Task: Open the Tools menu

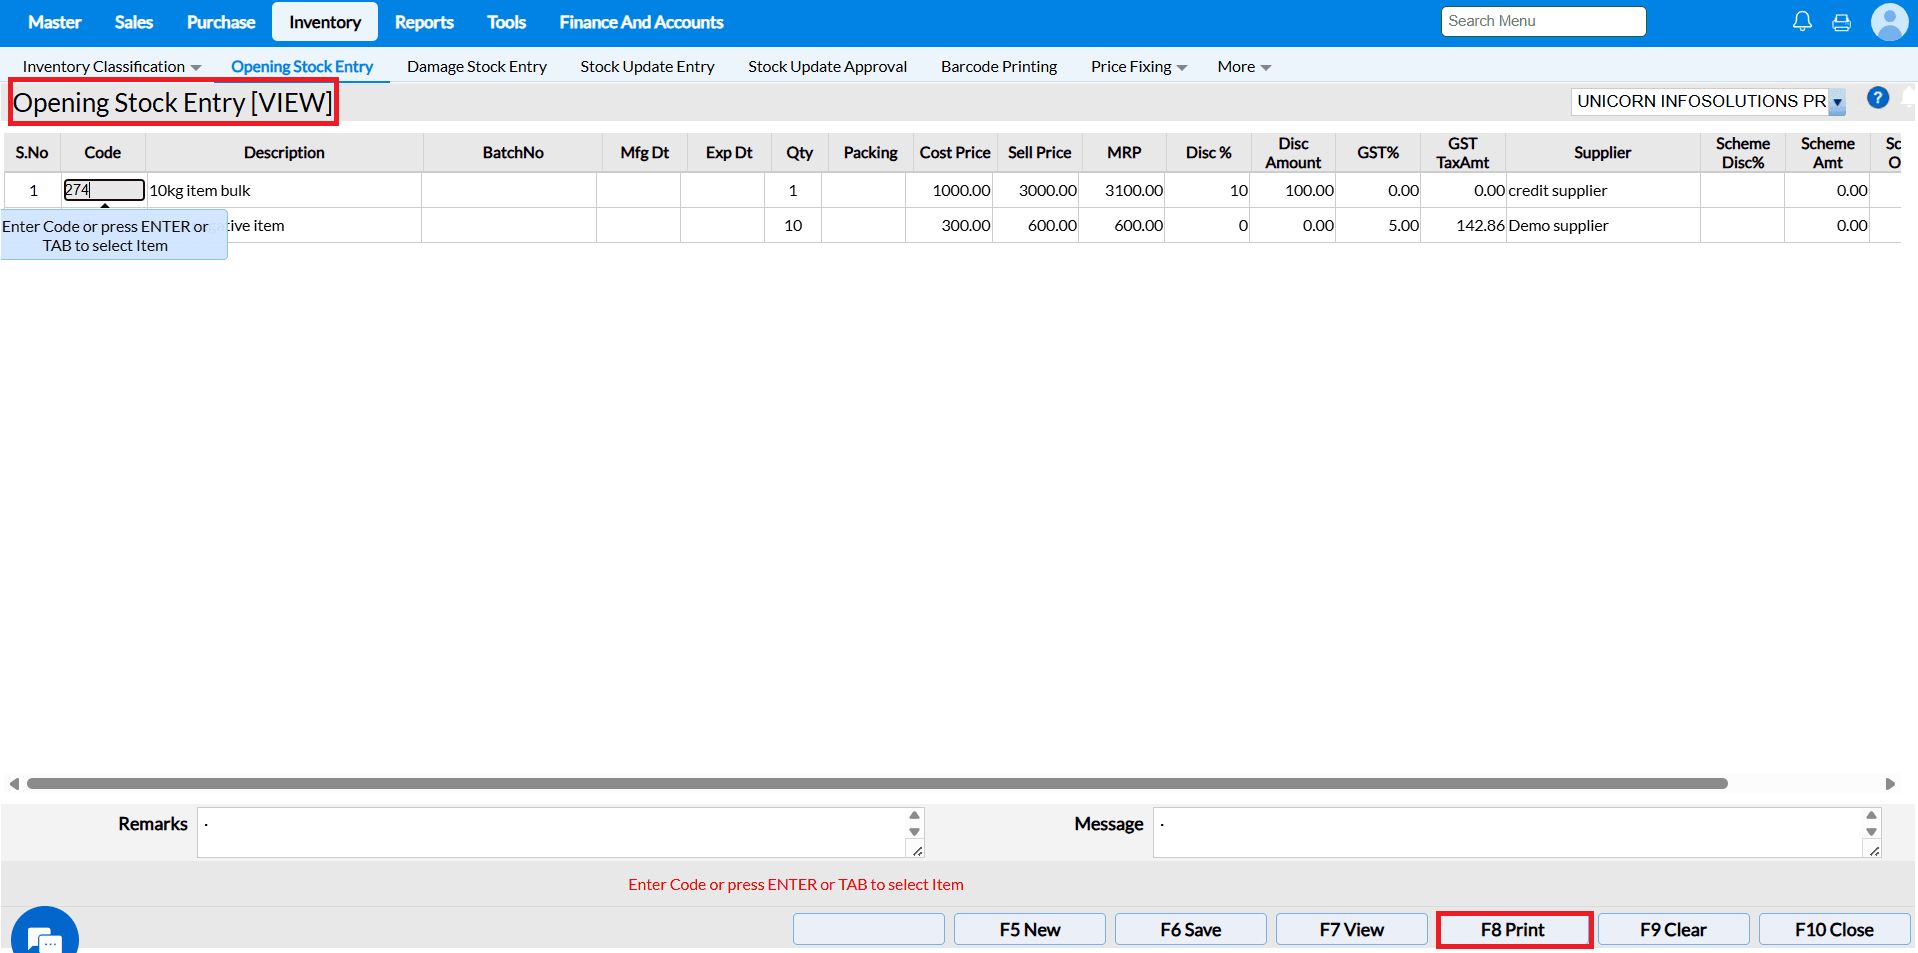Action: coord(507,22)
